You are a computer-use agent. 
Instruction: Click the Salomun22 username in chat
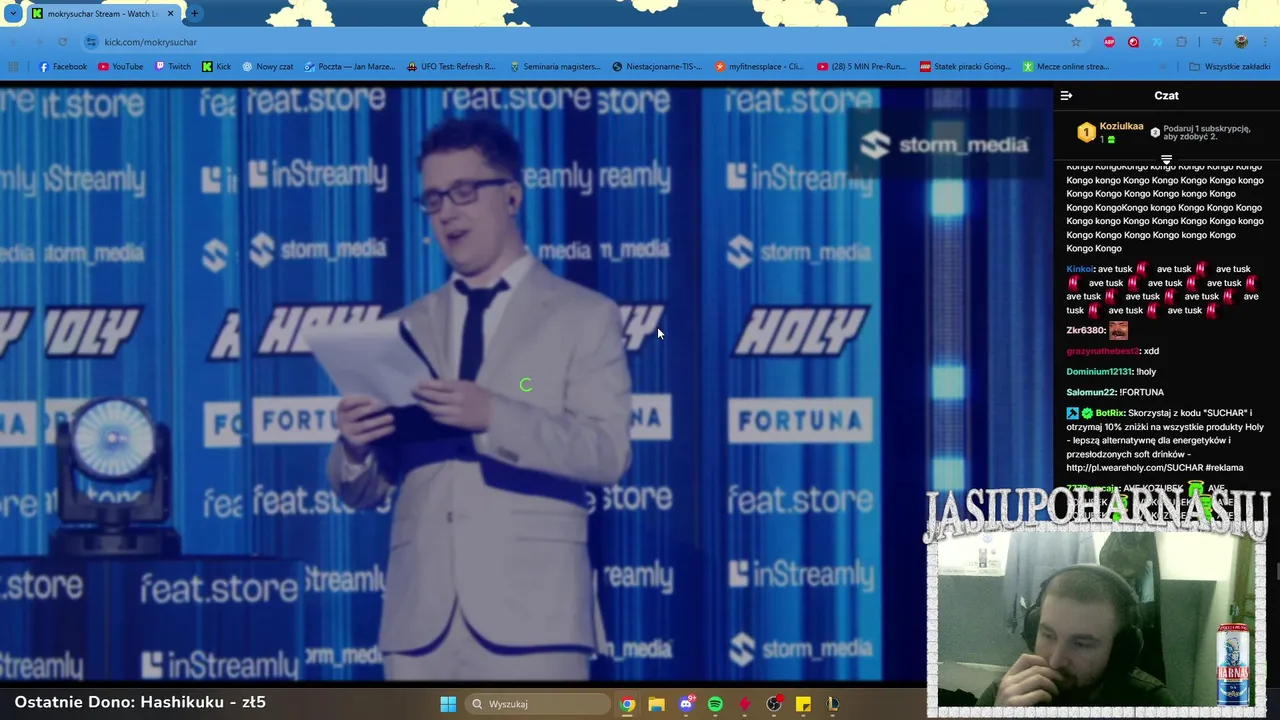[x=1090, y=392]
